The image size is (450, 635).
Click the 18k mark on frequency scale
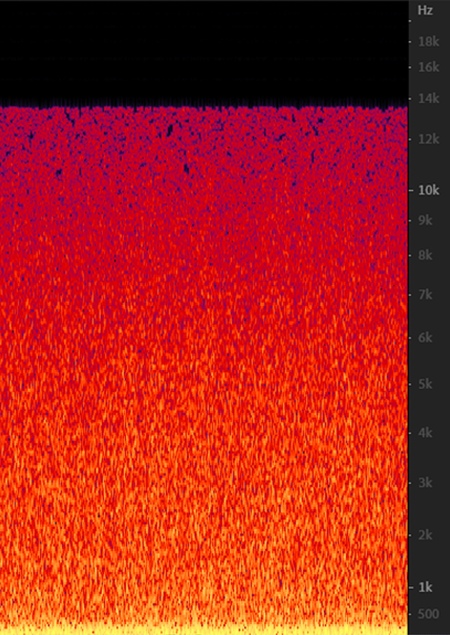click(429, 42)
